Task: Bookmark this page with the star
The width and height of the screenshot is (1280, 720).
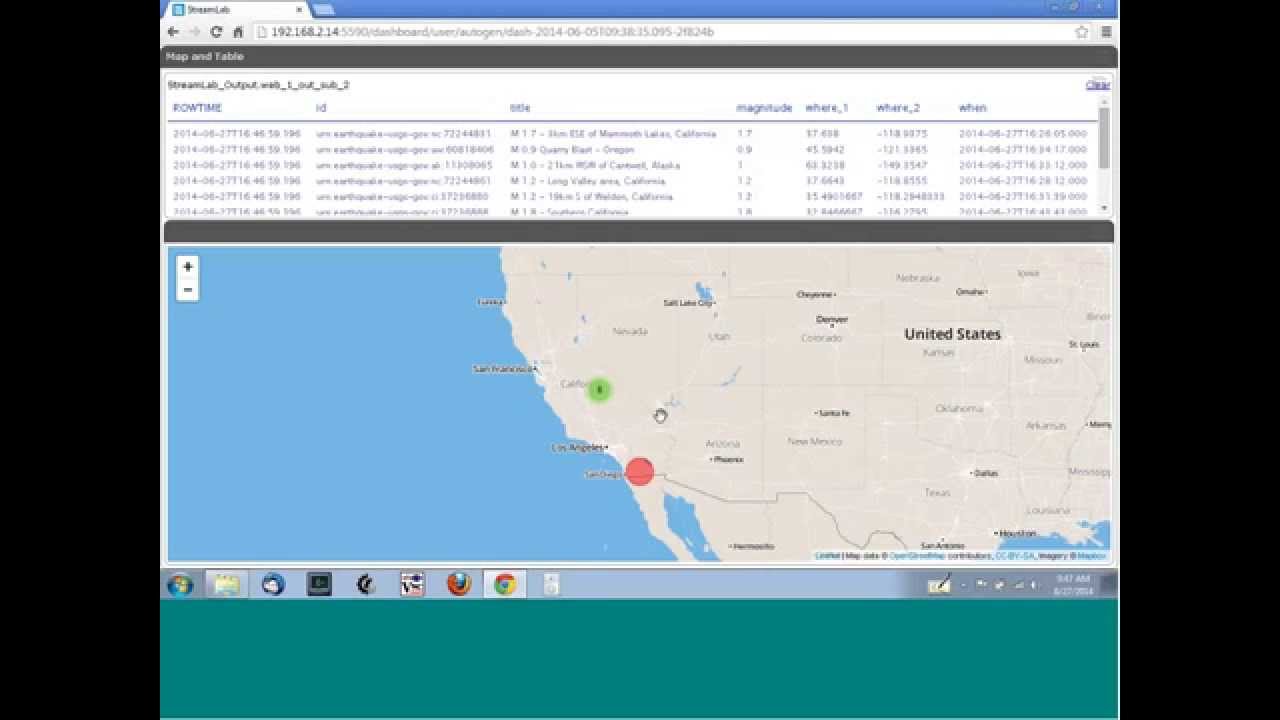Action: click(x=1081, y=32)
